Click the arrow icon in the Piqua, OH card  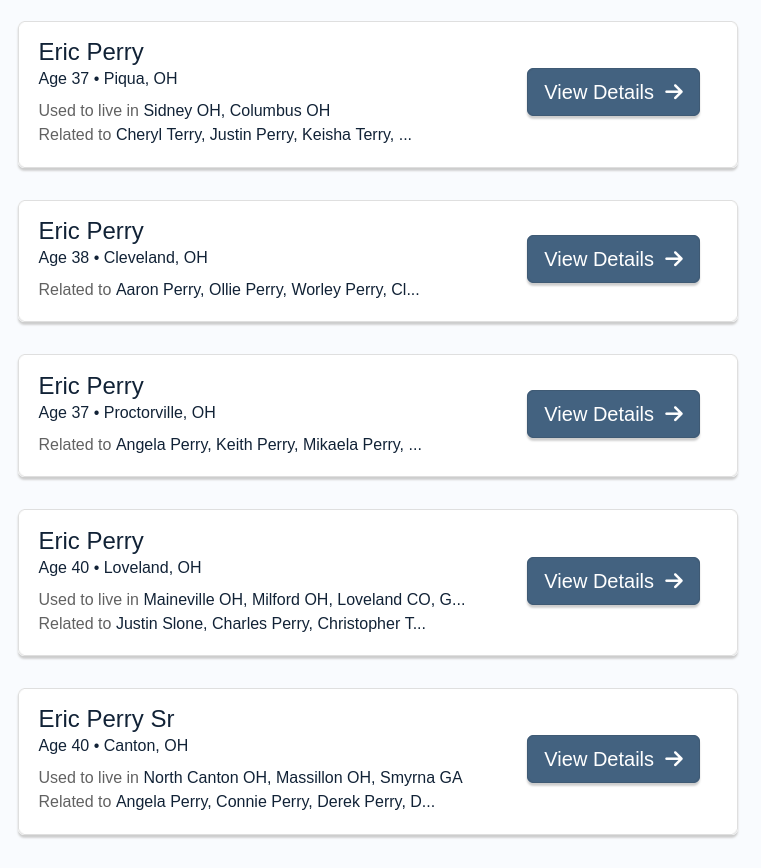pyautogui.click(x=674, y=92)
